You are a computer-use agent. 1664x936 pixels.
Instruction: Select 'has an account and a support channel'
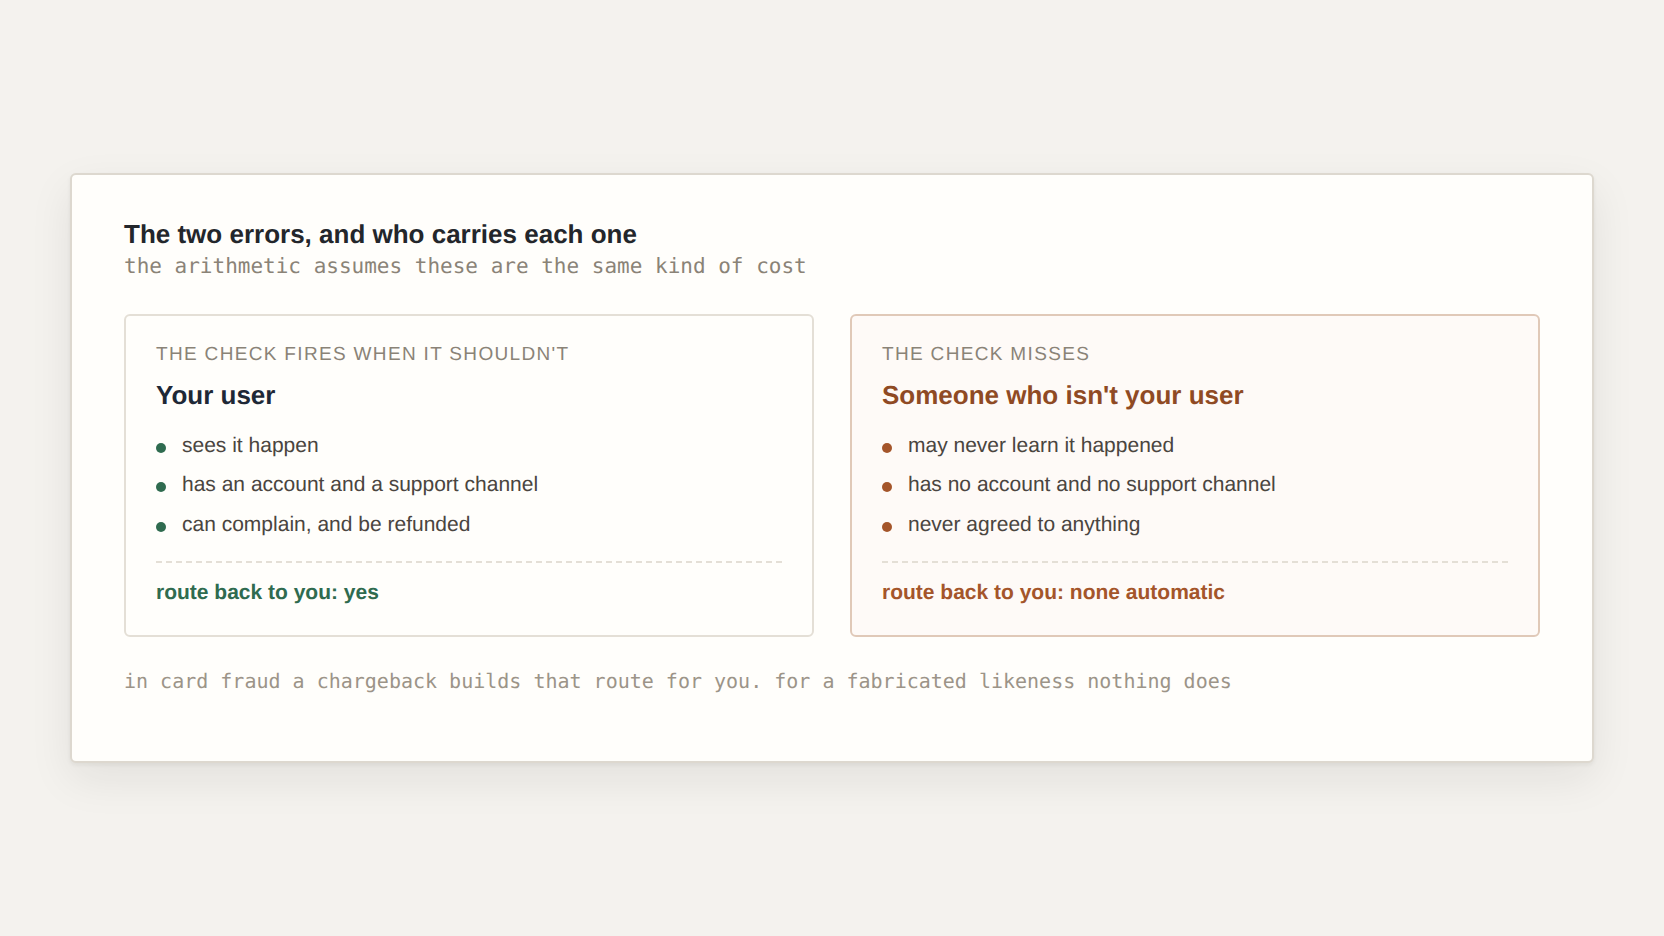pyautogui.click(x=360, y=484)
